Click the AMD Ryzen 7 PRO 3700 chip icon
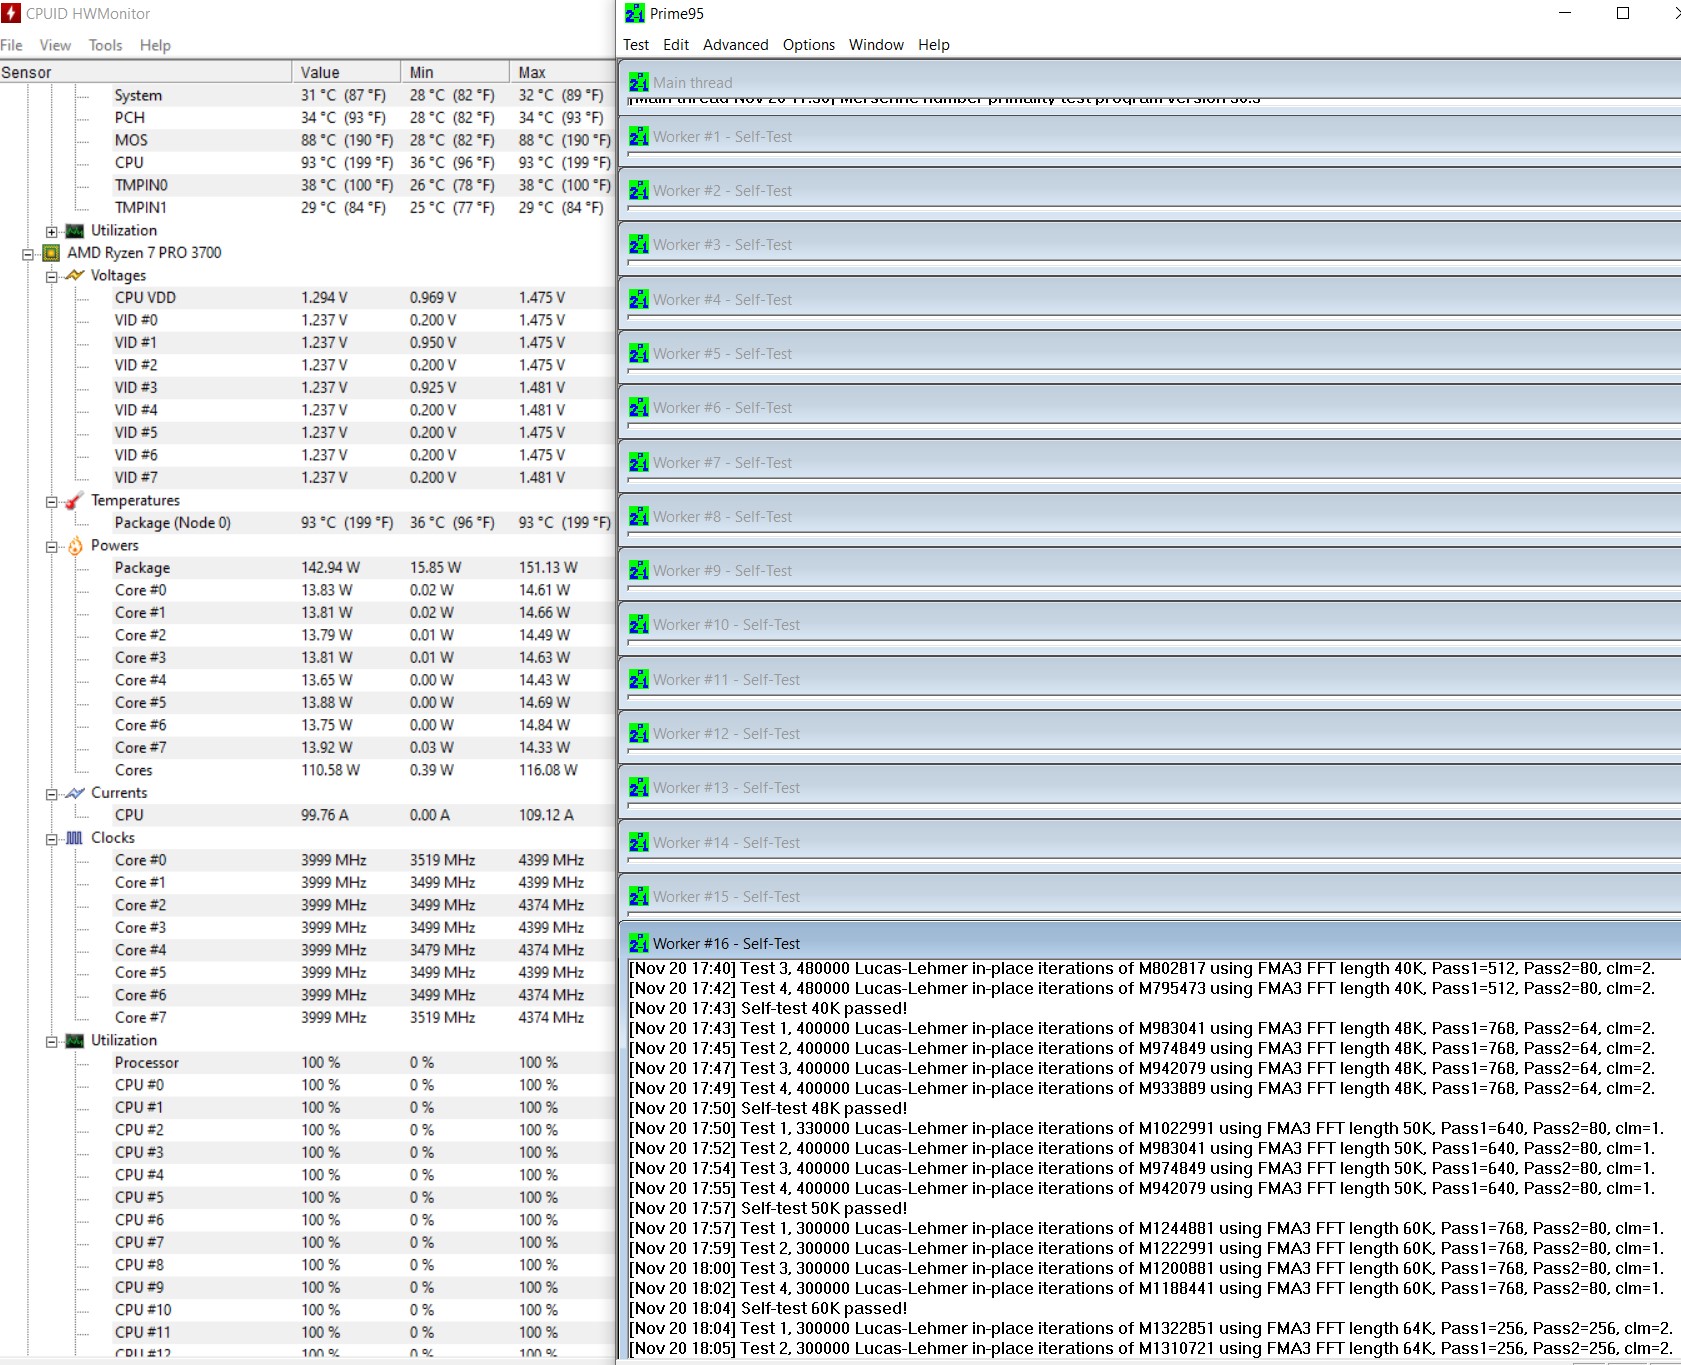Image resolution: width=1681 pixels, height=1365 pixels. [x=51, y=253]
